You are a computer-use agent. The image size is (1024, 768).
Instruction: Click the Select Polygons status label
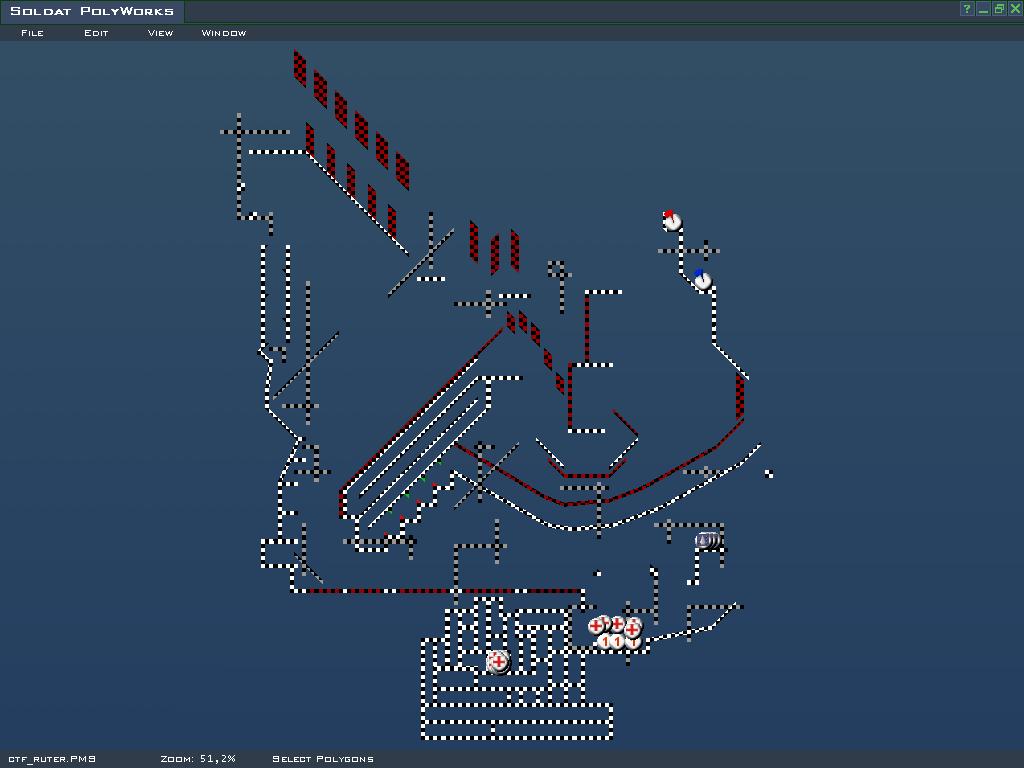pyautogui.click(x=322, y=759)
